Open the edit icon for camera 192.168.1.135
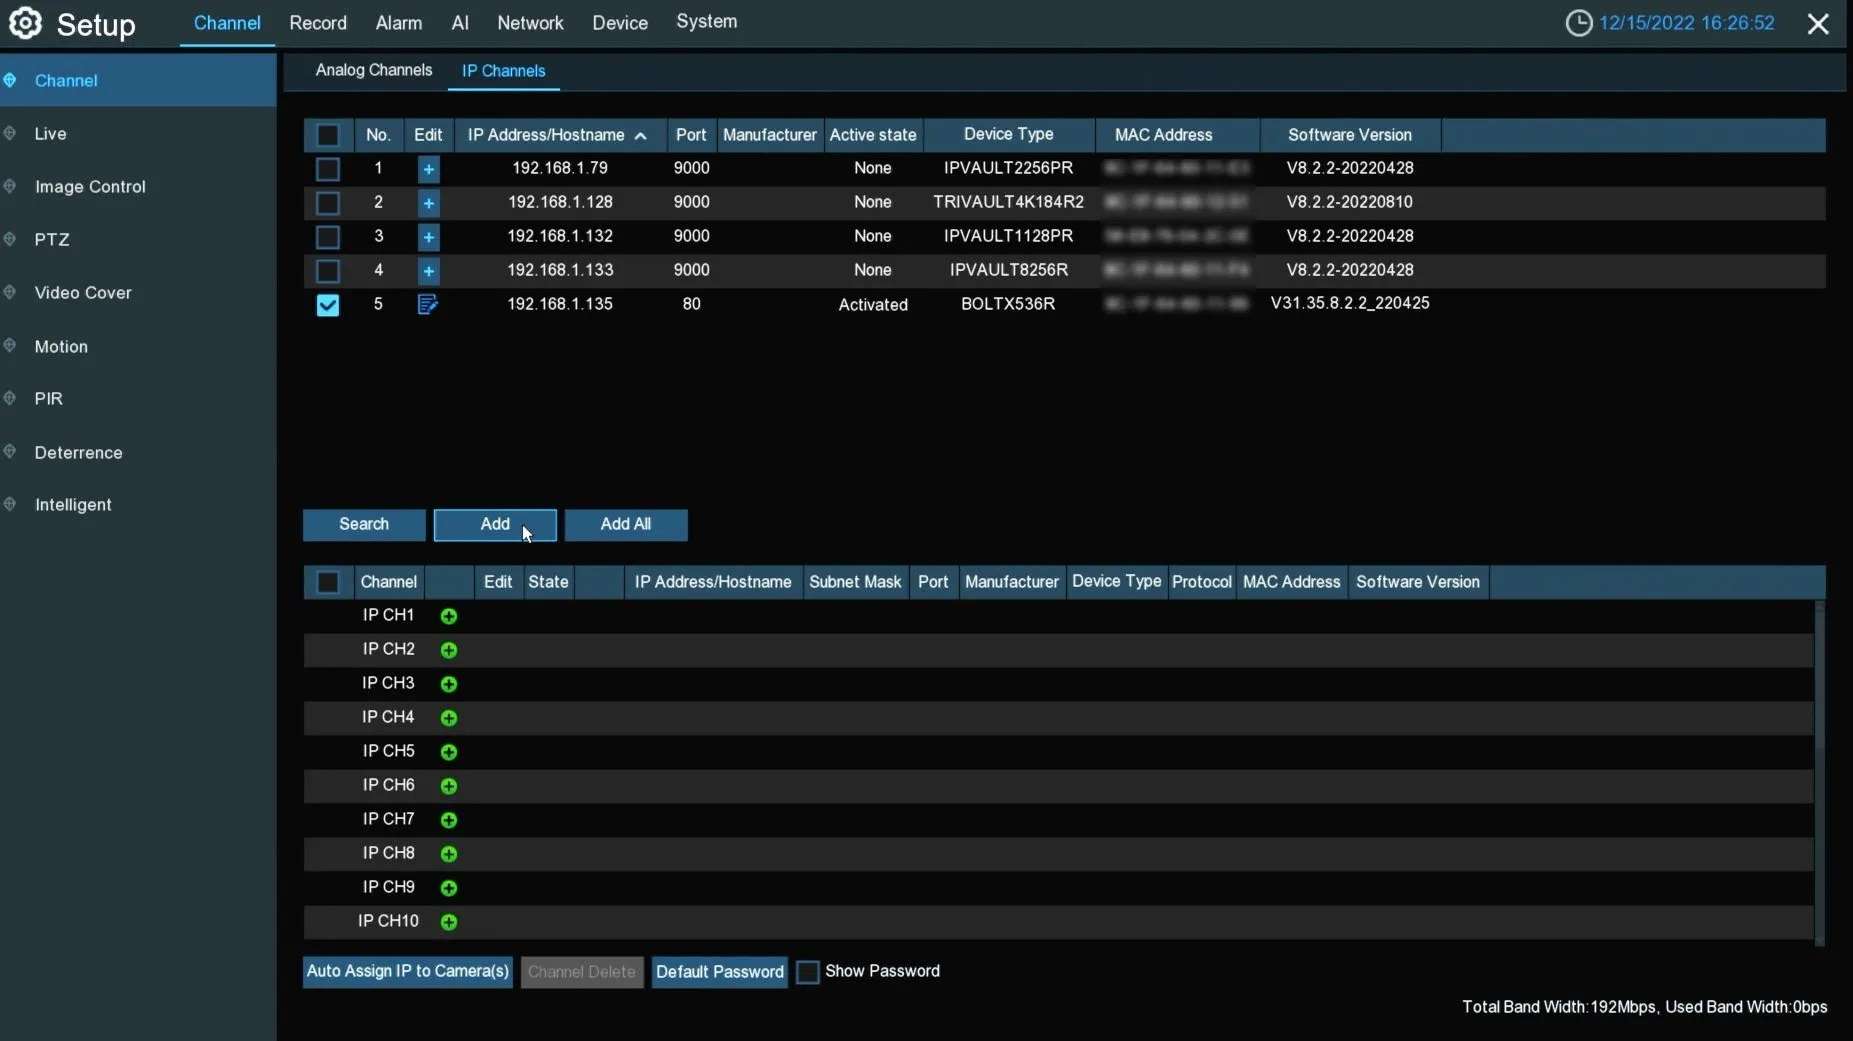The width and height of the screenshot is (1853, 1041). 427,305
